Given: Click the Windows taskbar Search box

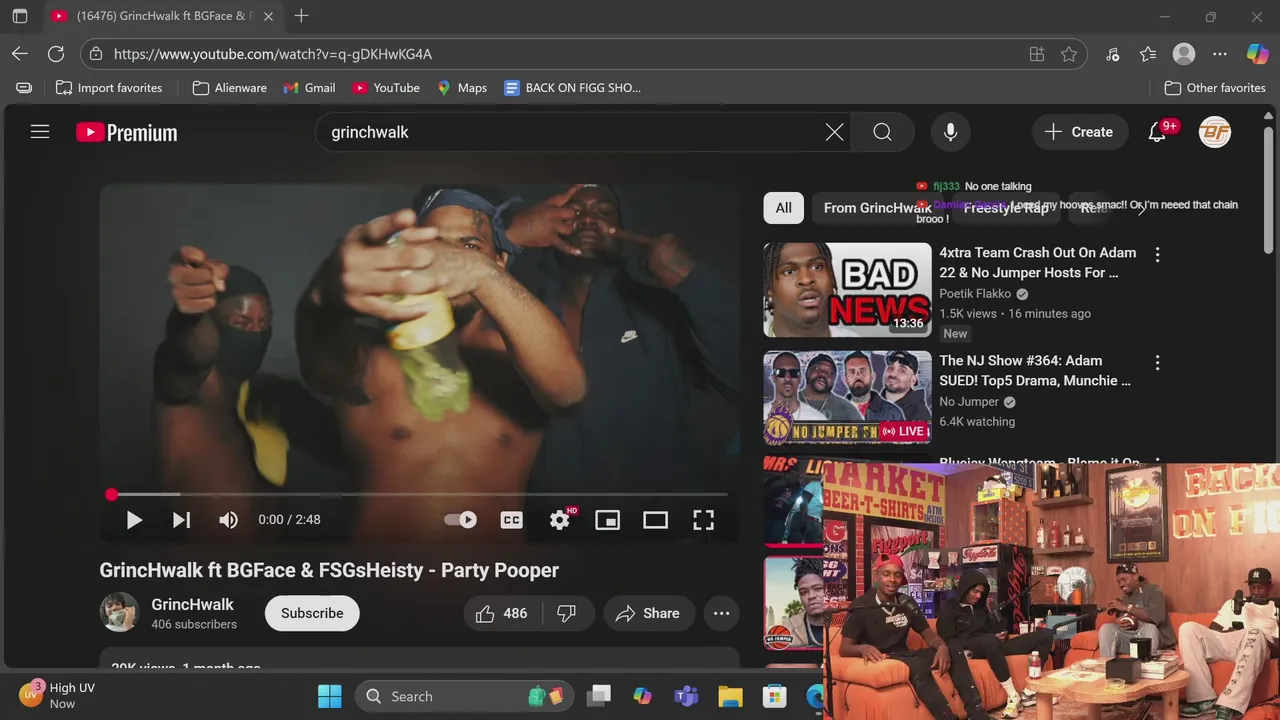Looking at the screenshot, I should [x=463, y=696].
